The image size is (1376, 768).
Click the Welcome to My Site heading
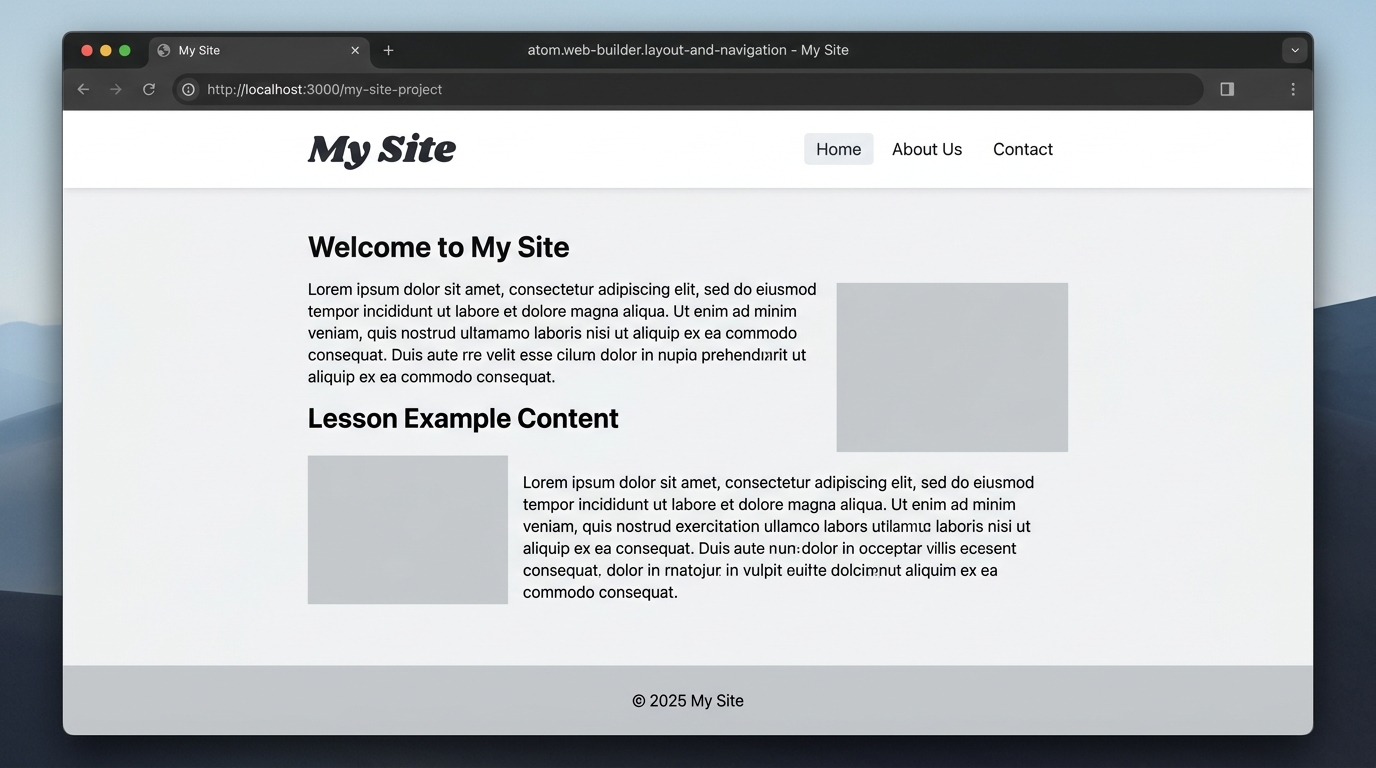coord(438,247)
